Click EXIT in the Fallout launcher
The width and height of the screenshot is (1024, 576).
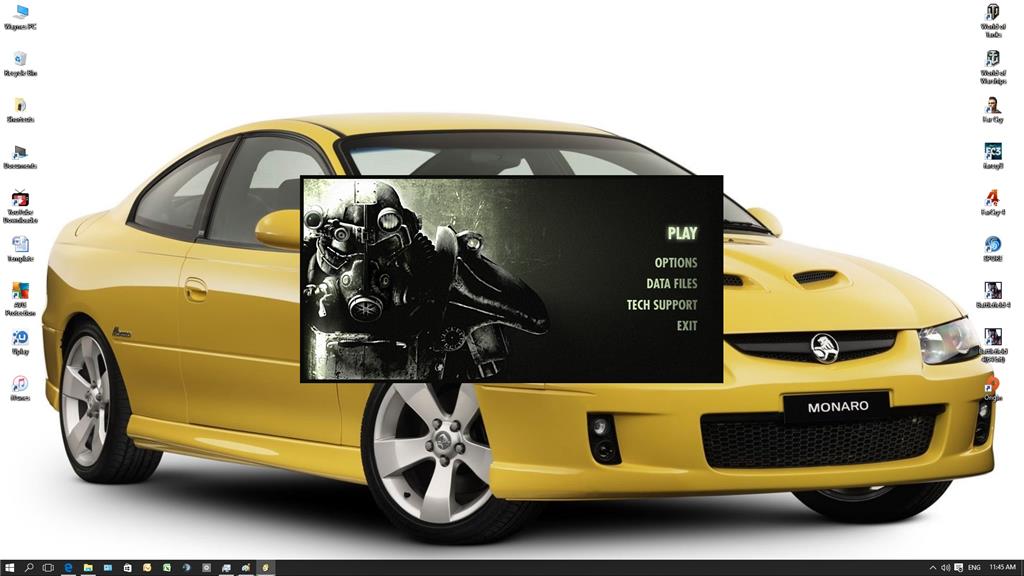pos(686,326)
